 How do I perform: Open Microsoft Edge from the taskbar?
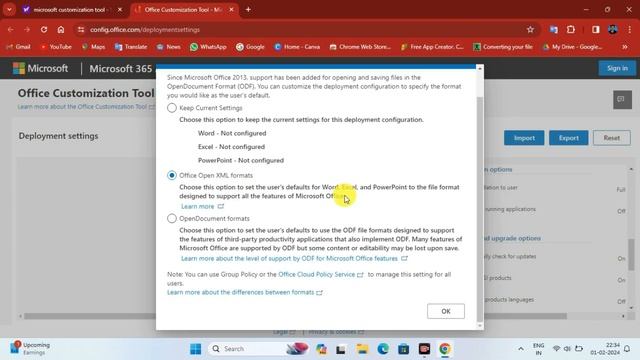point(383,349)
